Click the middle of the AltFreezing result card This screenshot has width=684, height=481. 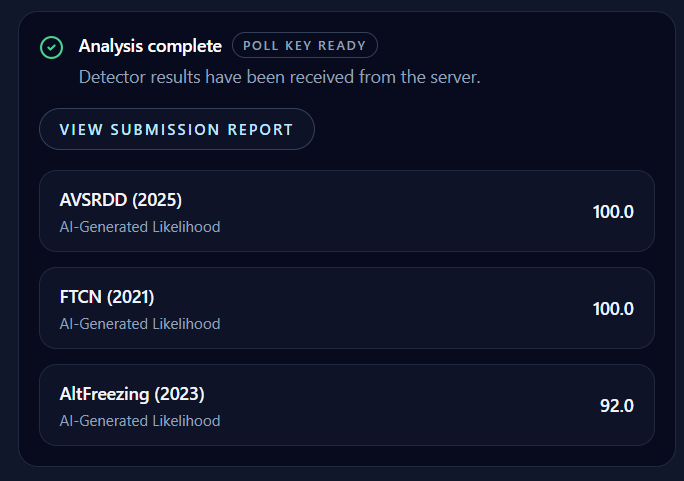pyautogui.click(x=346, y=405)
